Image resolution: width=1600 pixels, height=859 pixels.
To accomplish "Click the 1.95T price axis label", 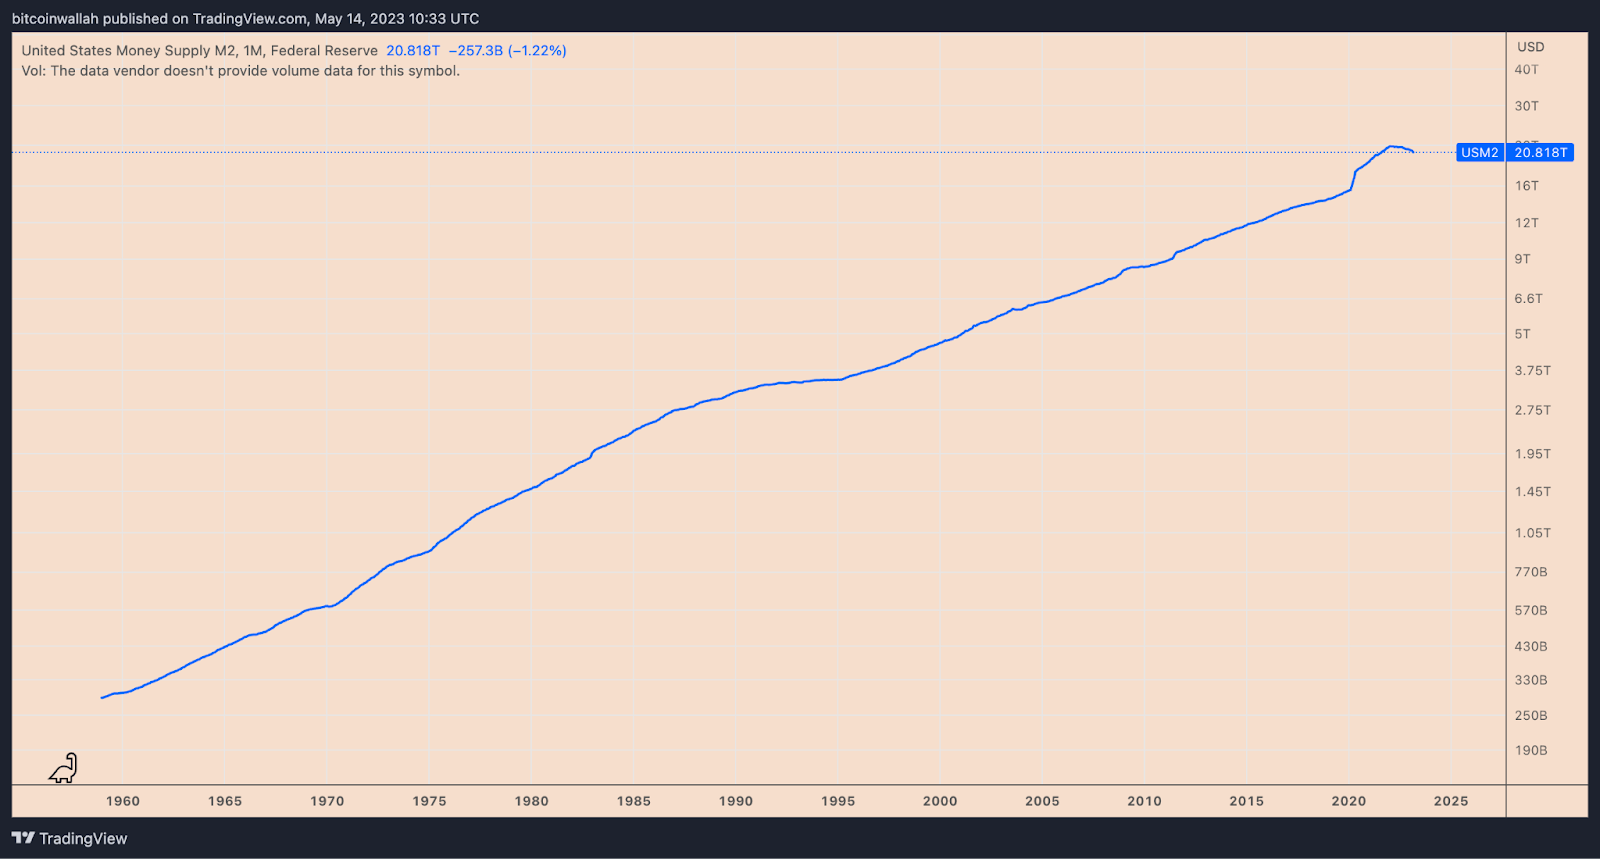I will coord(1532,454).
